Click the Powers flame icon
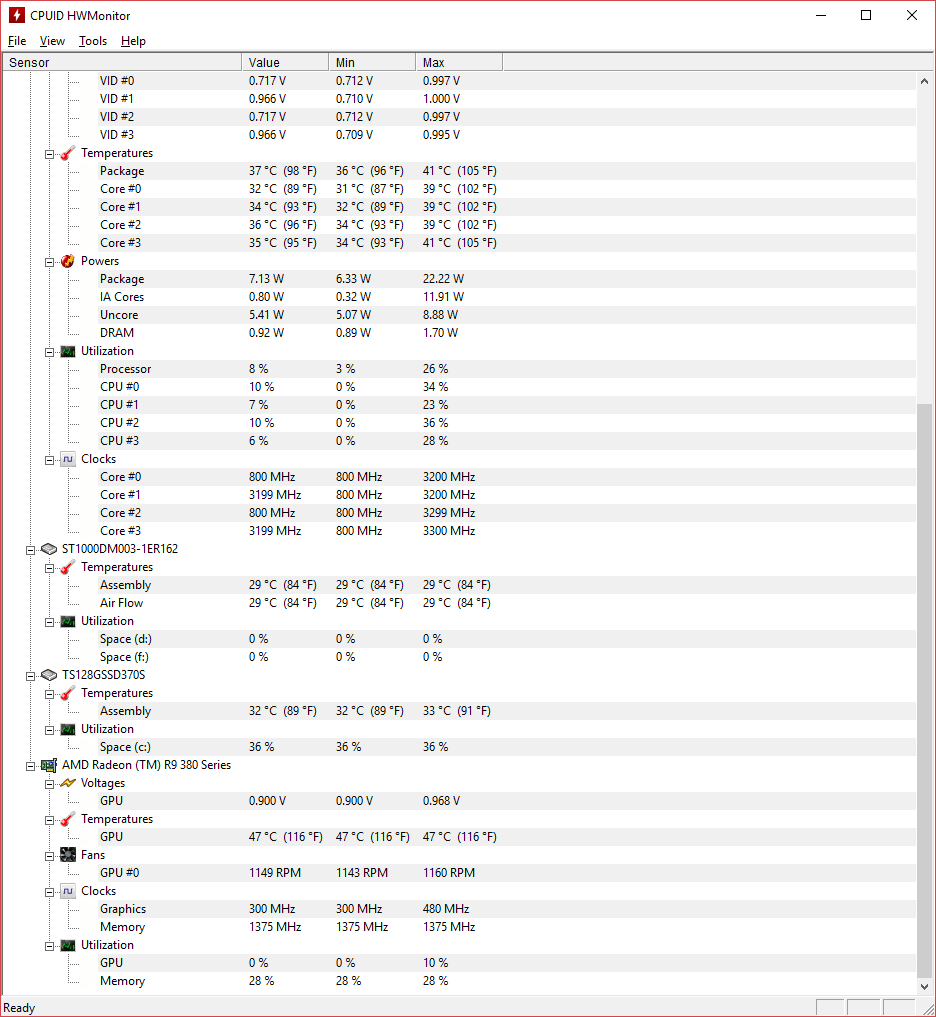This screenshot has height=1017, width=936. pos(67,261)
